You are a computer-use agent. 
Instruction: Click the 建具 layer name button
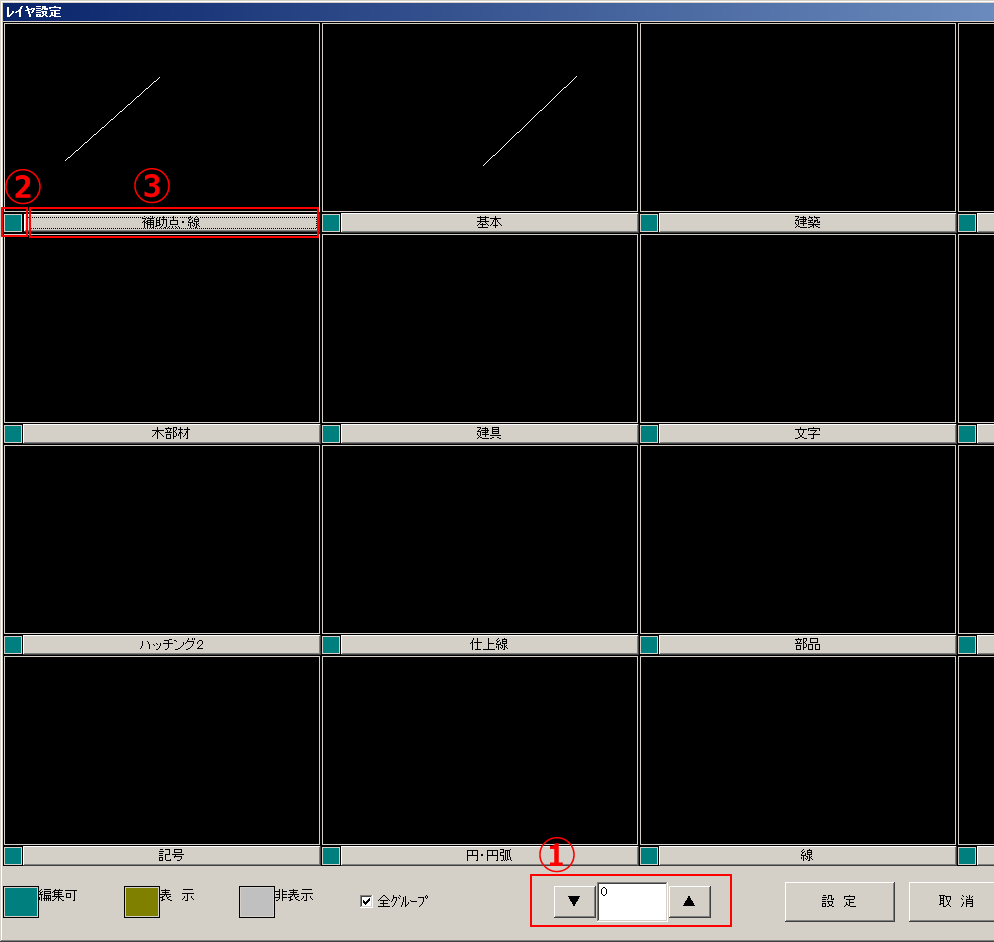click(489, 434)
